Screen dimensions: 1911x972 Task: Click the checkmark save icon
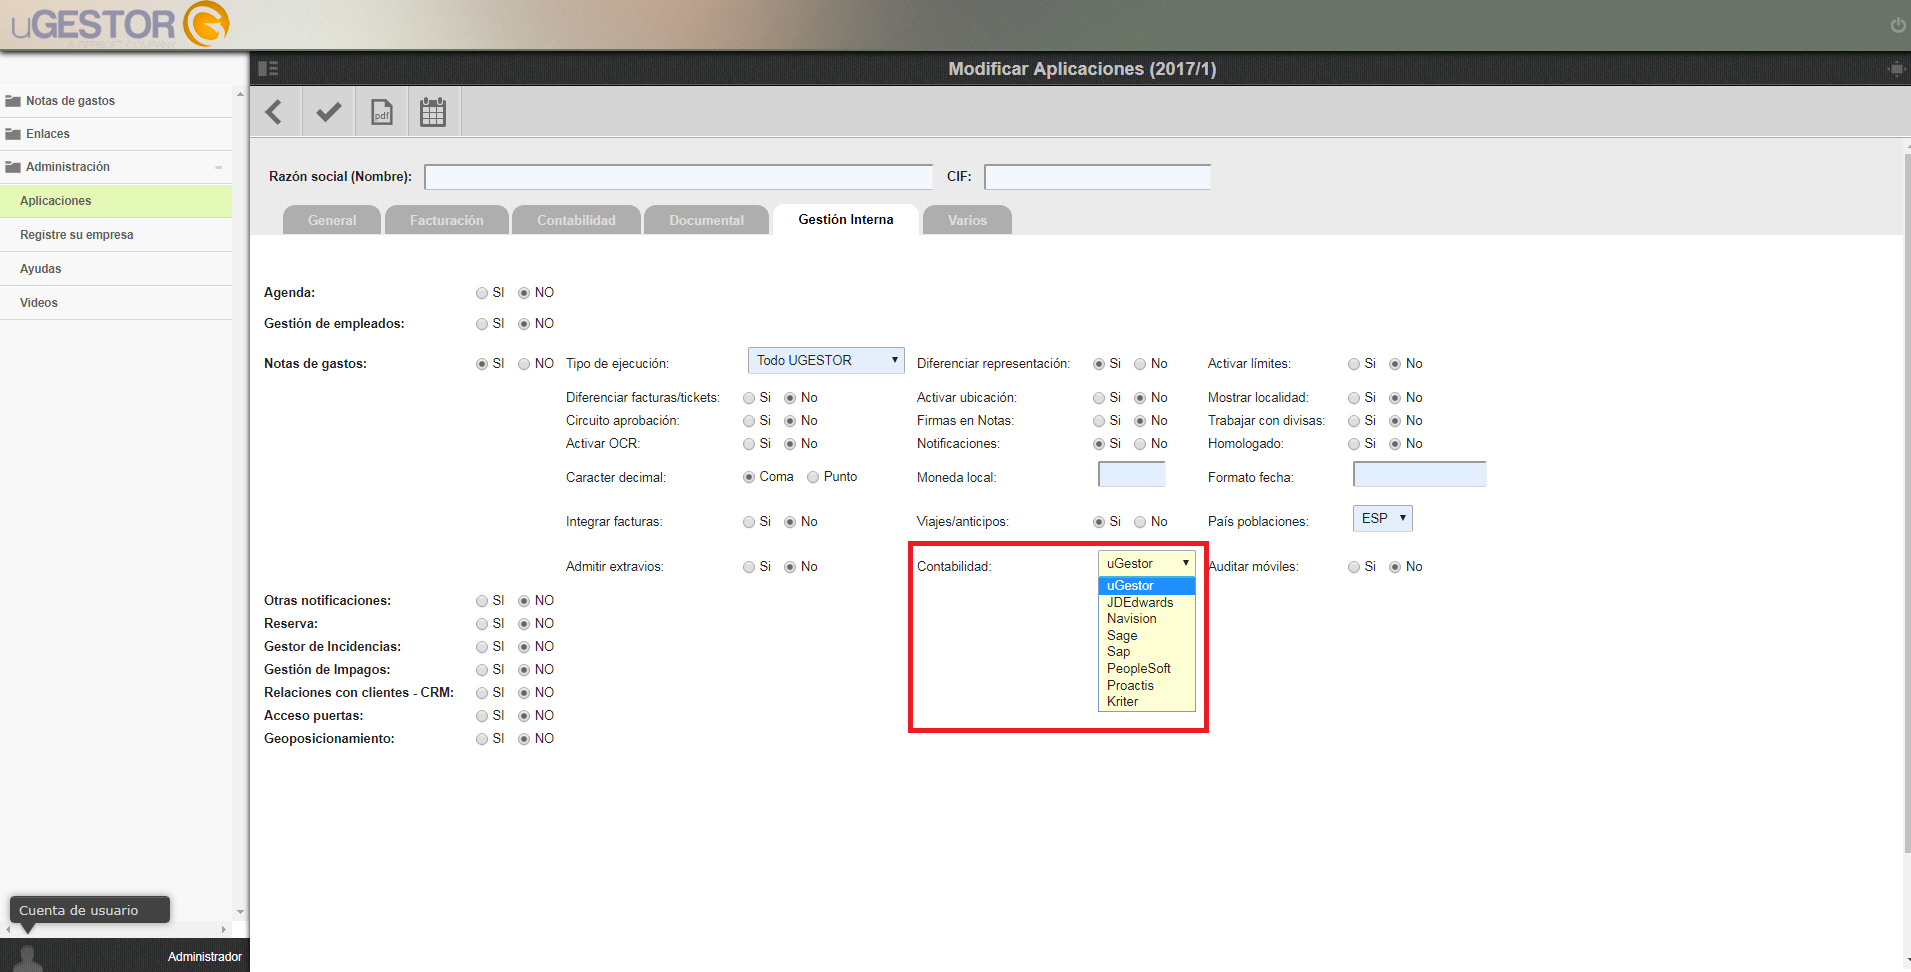(x=328, y=112)
